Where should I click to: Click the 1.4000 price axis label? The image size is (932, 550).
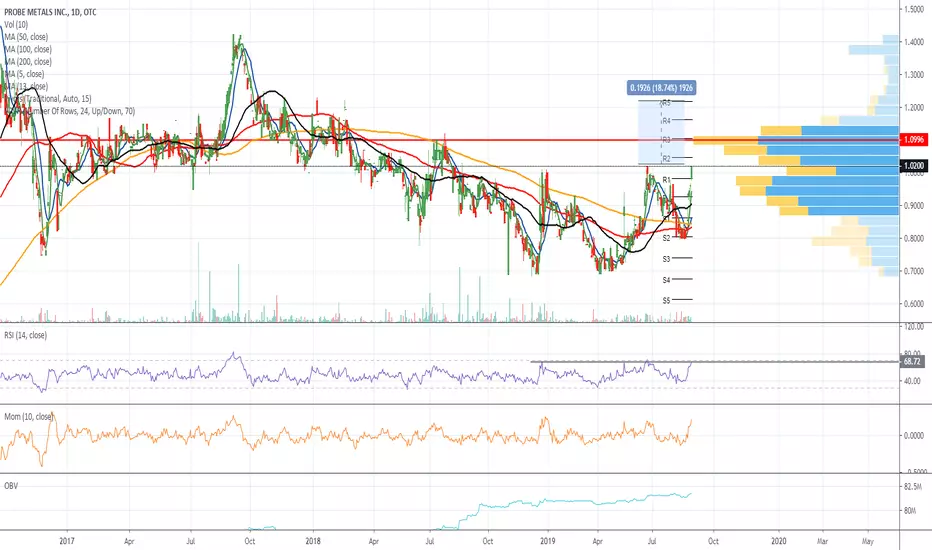tap(914, 42)
